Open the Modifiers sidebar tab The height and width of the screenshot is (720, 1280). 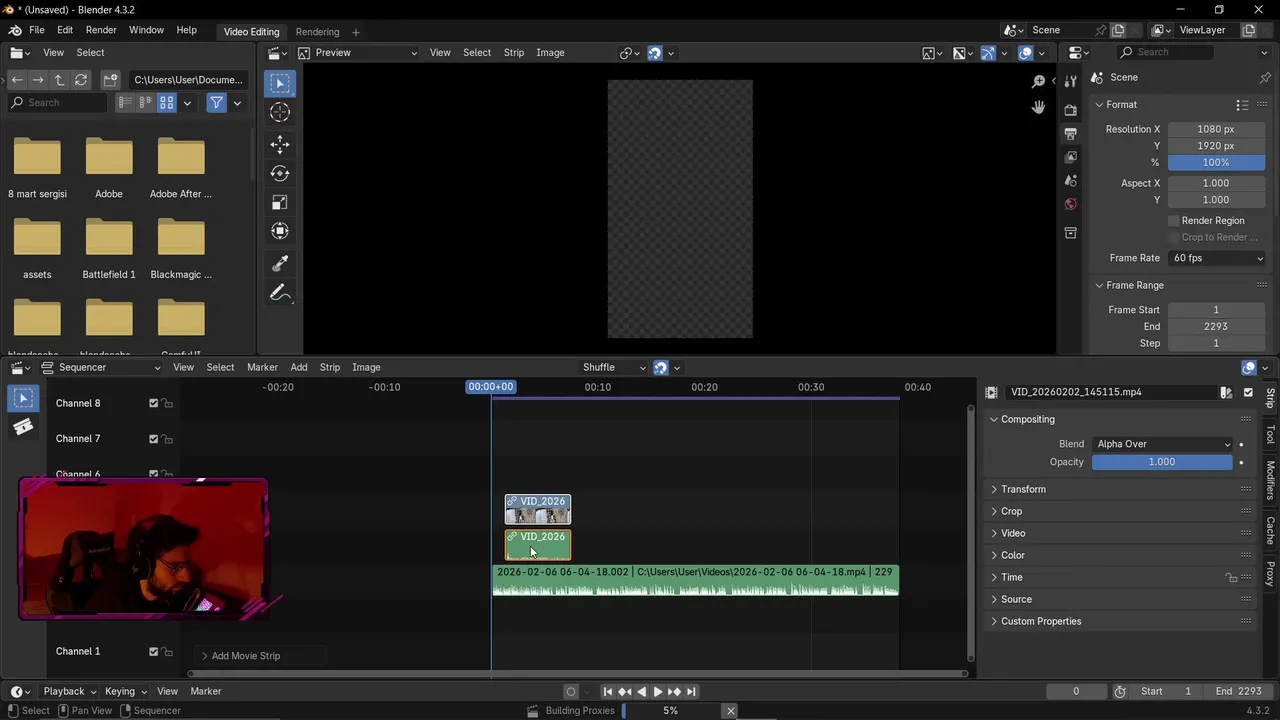click(x=1270, y=480)
